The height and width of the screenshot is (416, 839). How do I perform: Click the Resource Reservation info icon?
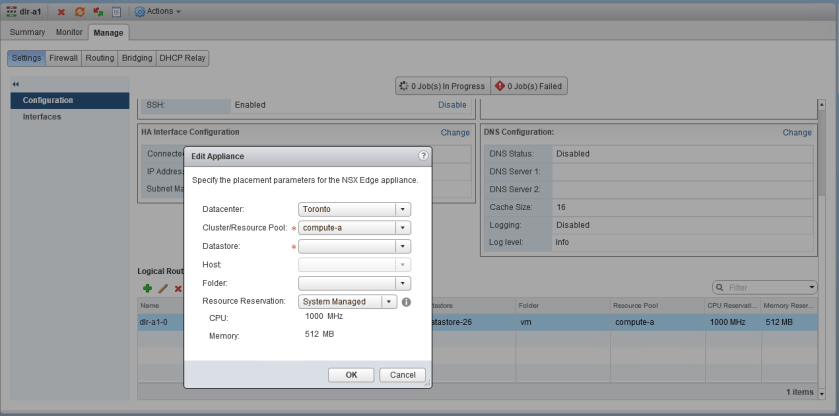(x=407, y=301)
